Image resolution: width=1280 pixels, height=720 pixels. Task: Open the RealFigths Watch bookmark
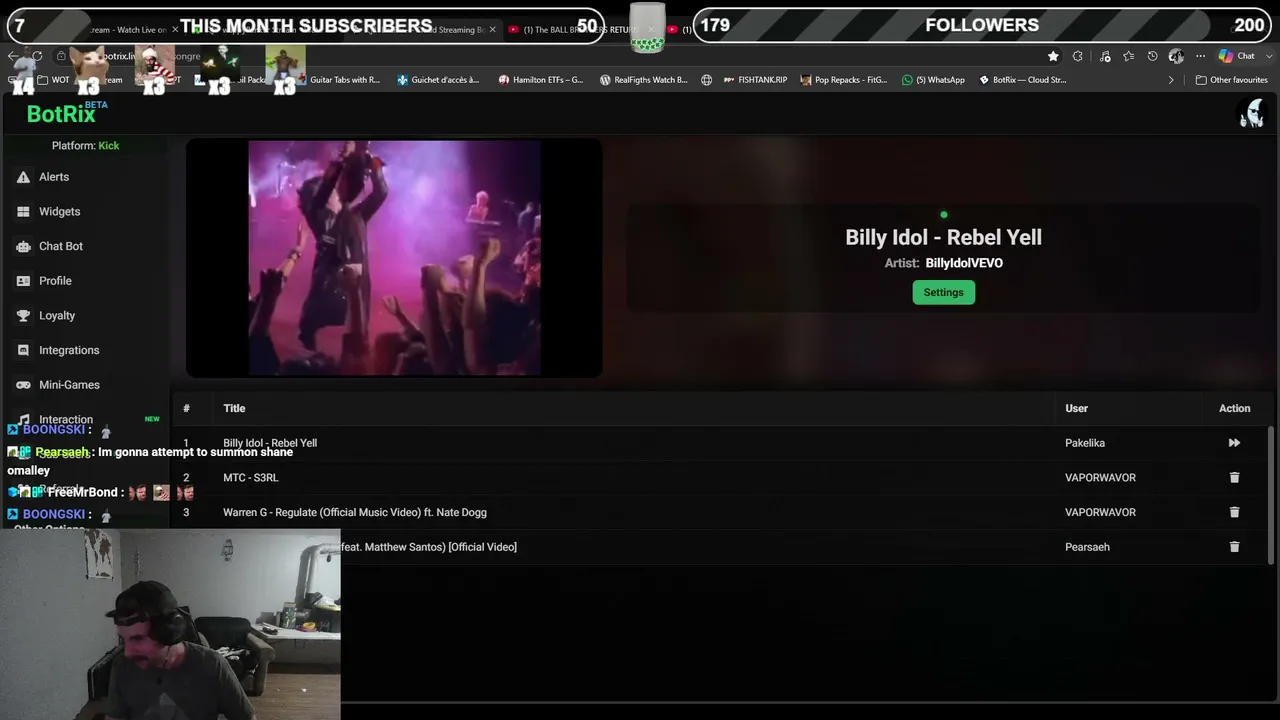(x=643, y=80)
